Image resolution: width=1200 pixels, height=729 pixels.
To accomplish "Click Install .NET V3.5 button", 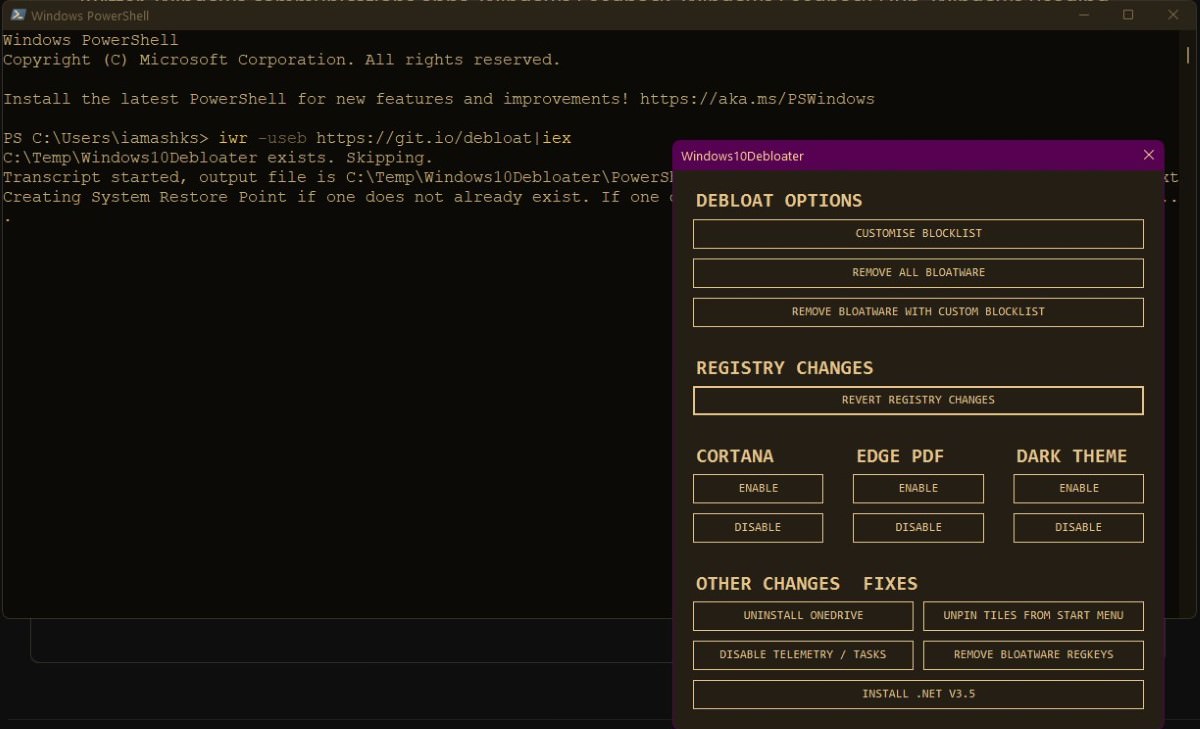I will (918, 694).
